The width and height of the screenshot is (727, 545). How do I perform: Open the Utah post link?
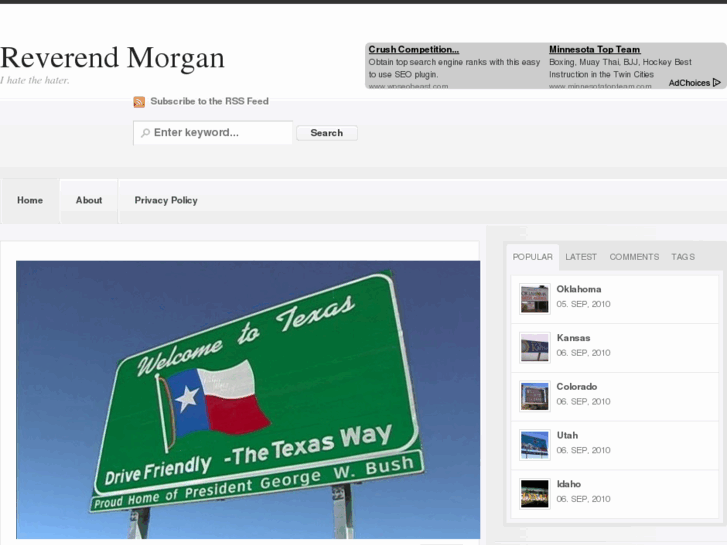click(567, 435)
